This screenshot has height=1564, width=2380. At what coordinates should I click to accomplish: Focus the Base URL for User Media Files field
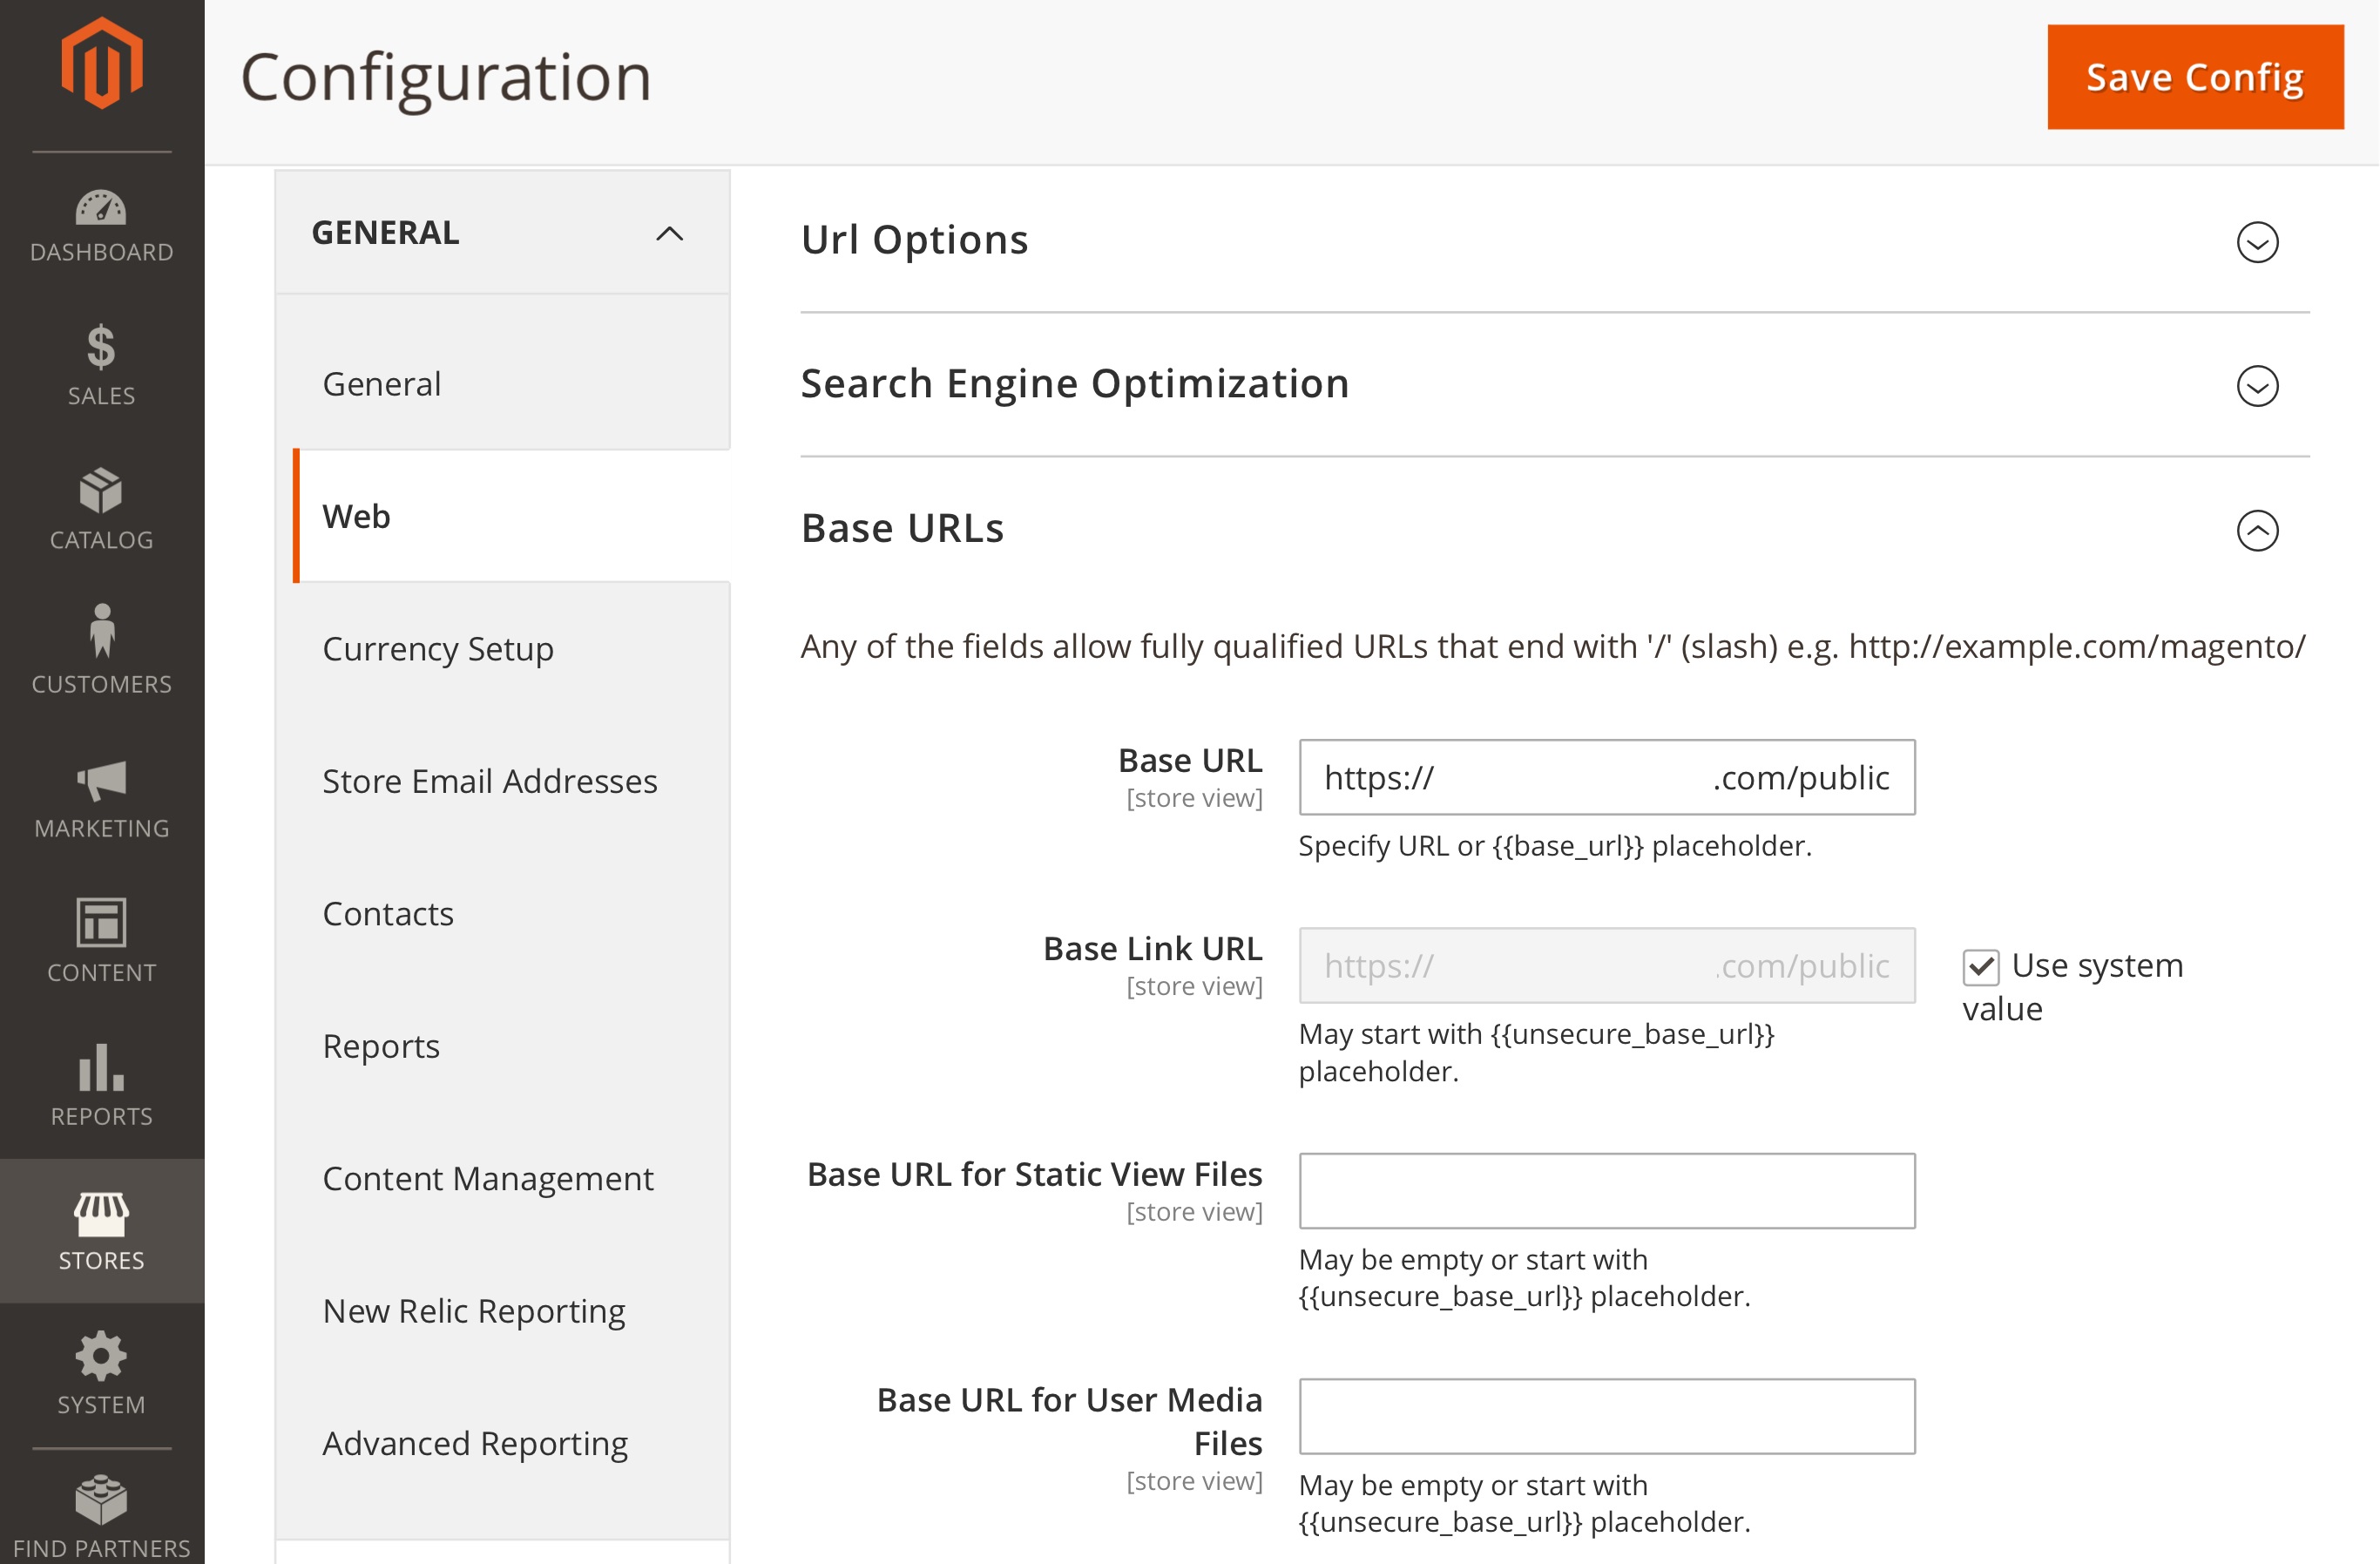(x=1607, y=1416)
